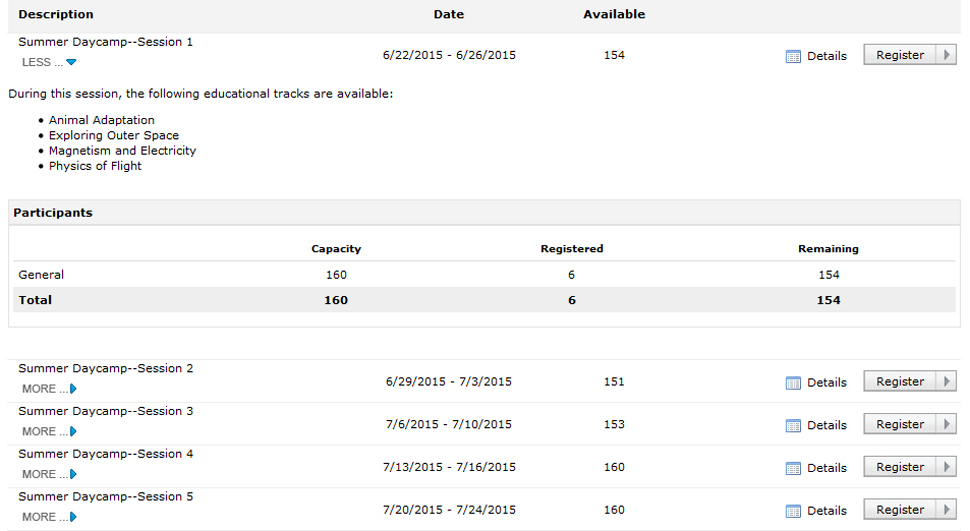Expand Session 5 with the MORE arrow

click(x=73, y=517)
